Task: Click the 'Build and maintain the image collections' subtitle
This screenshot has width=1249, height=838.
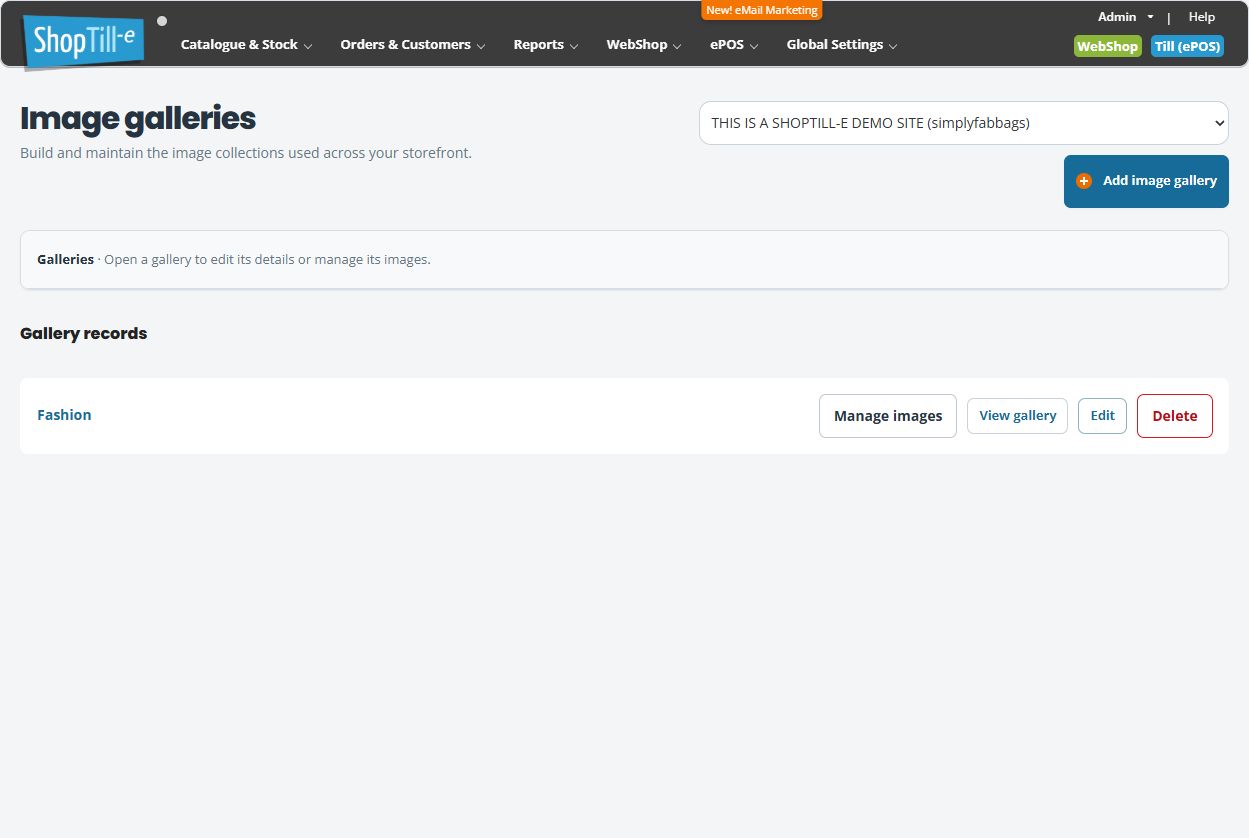Action: coord(246,153)
